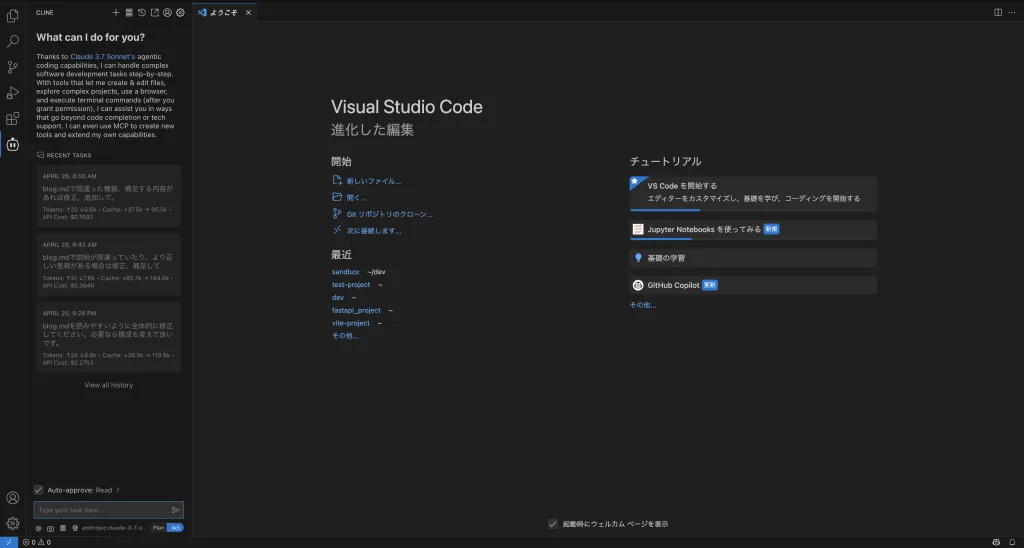
Task: Expand the Auto-approve options chevron
Action: (118, 490)
